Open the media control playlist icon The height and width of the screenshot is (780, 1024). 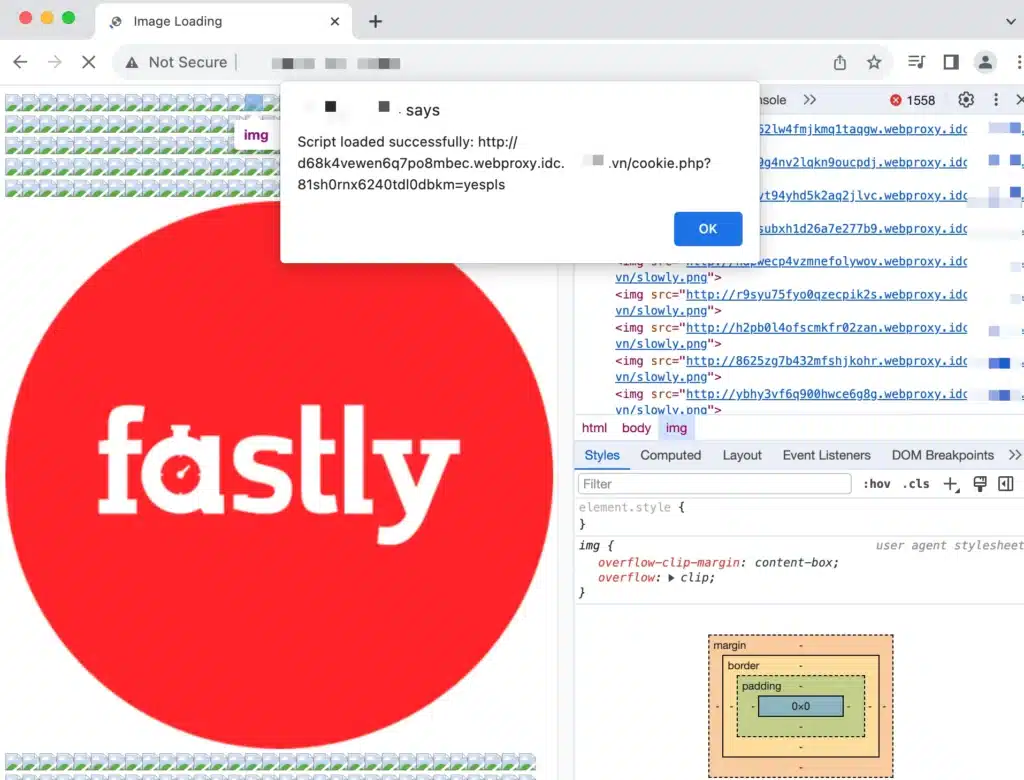coord(916,62)
